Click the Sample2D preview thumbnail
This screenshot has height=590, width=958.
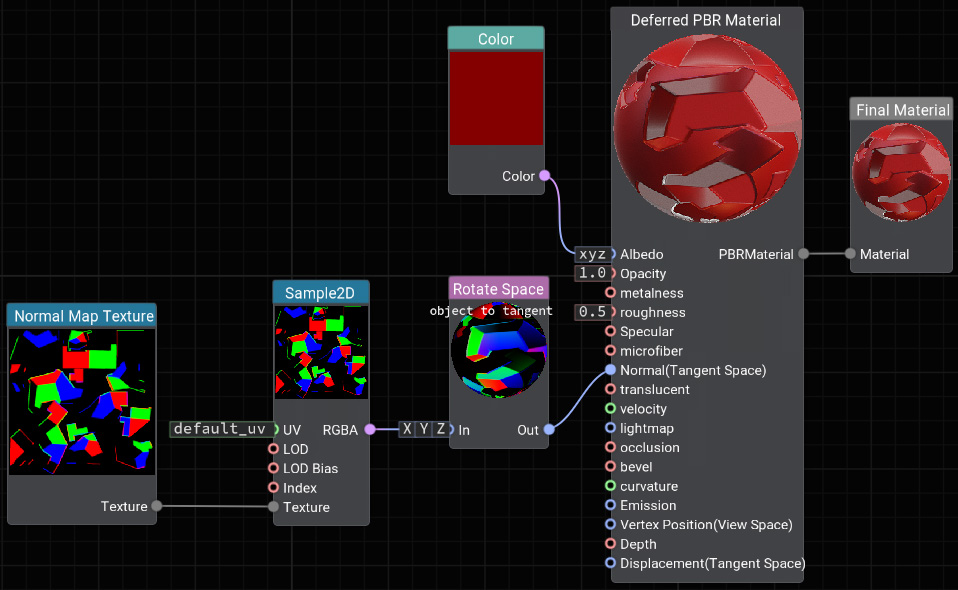tap(321, 352)
